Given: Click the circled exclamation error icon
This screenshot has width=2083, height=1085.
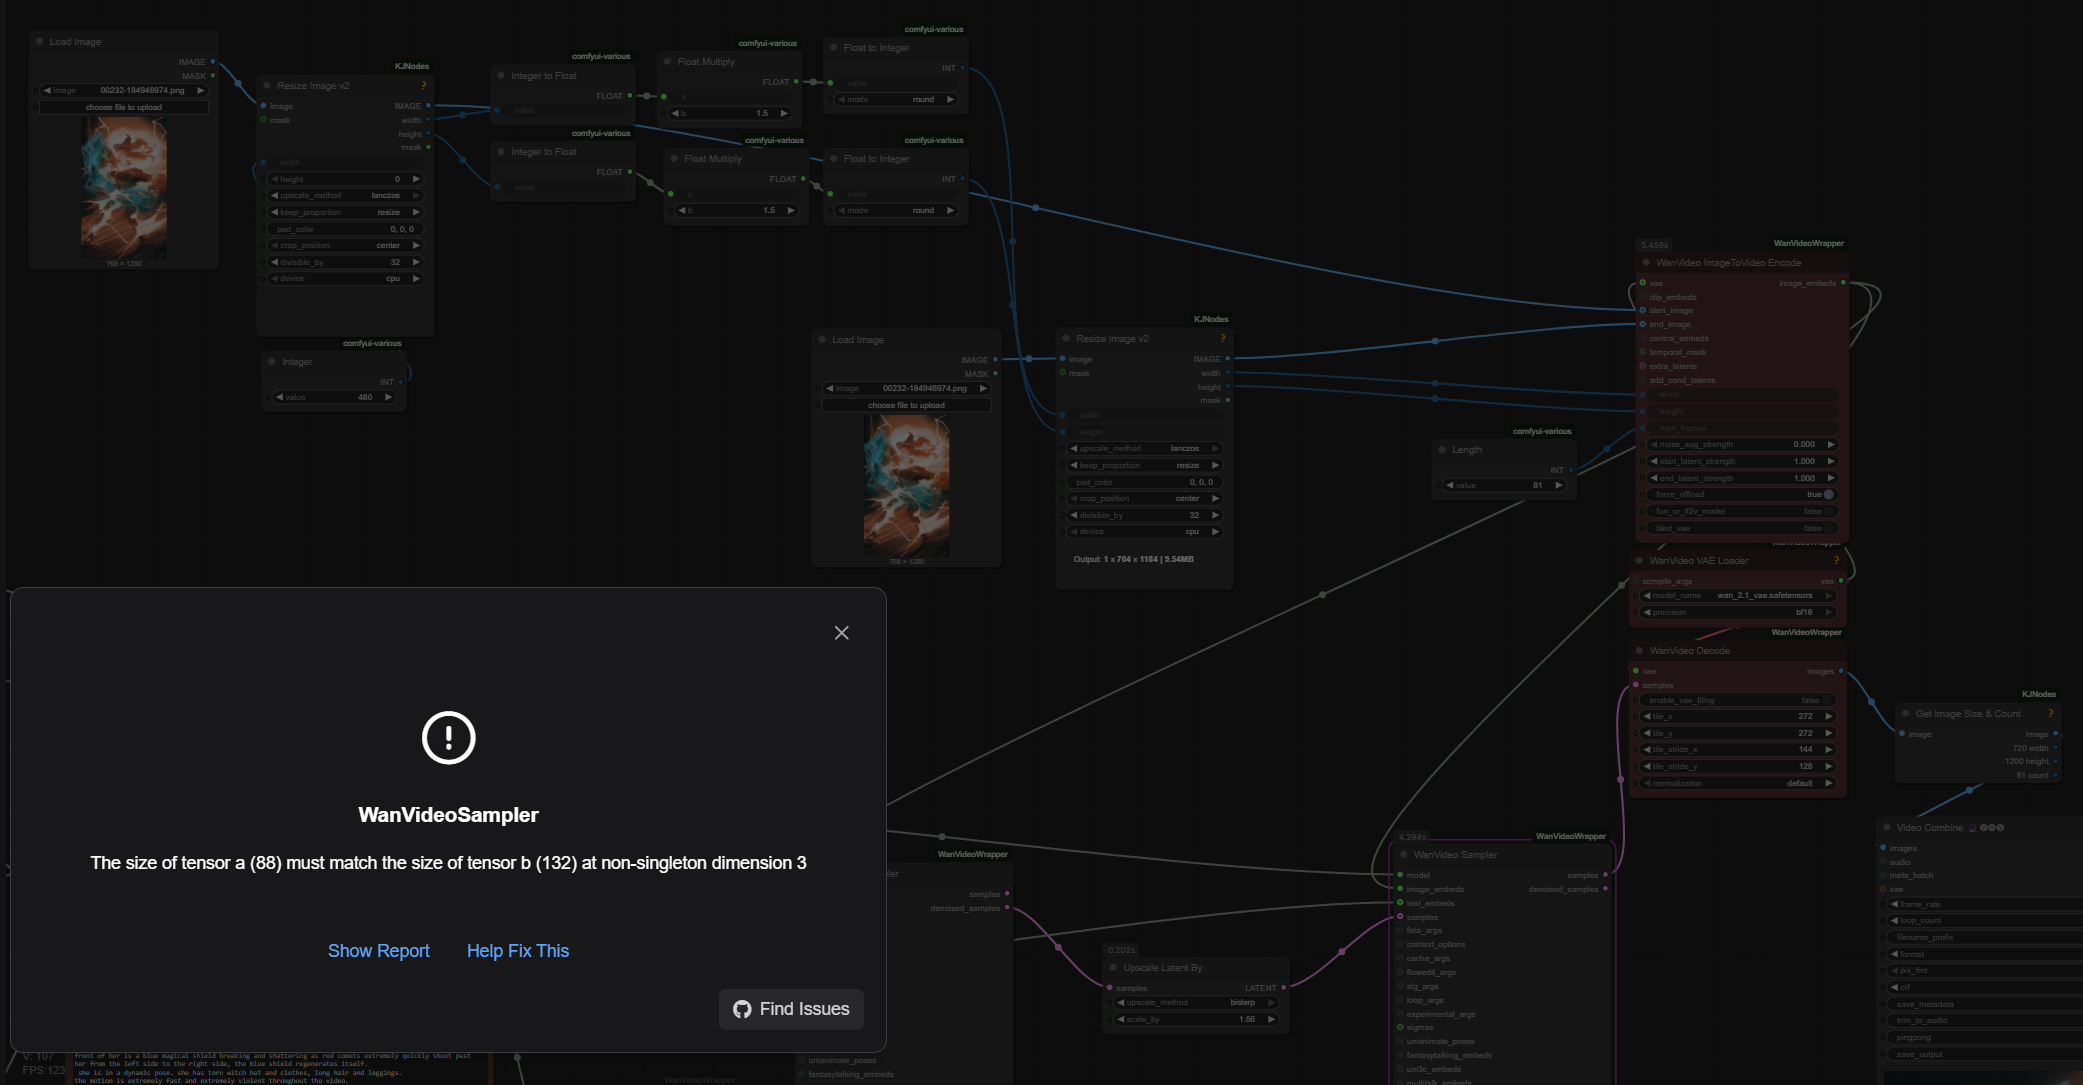Looking at the screenshot, I should coord(448,738).
